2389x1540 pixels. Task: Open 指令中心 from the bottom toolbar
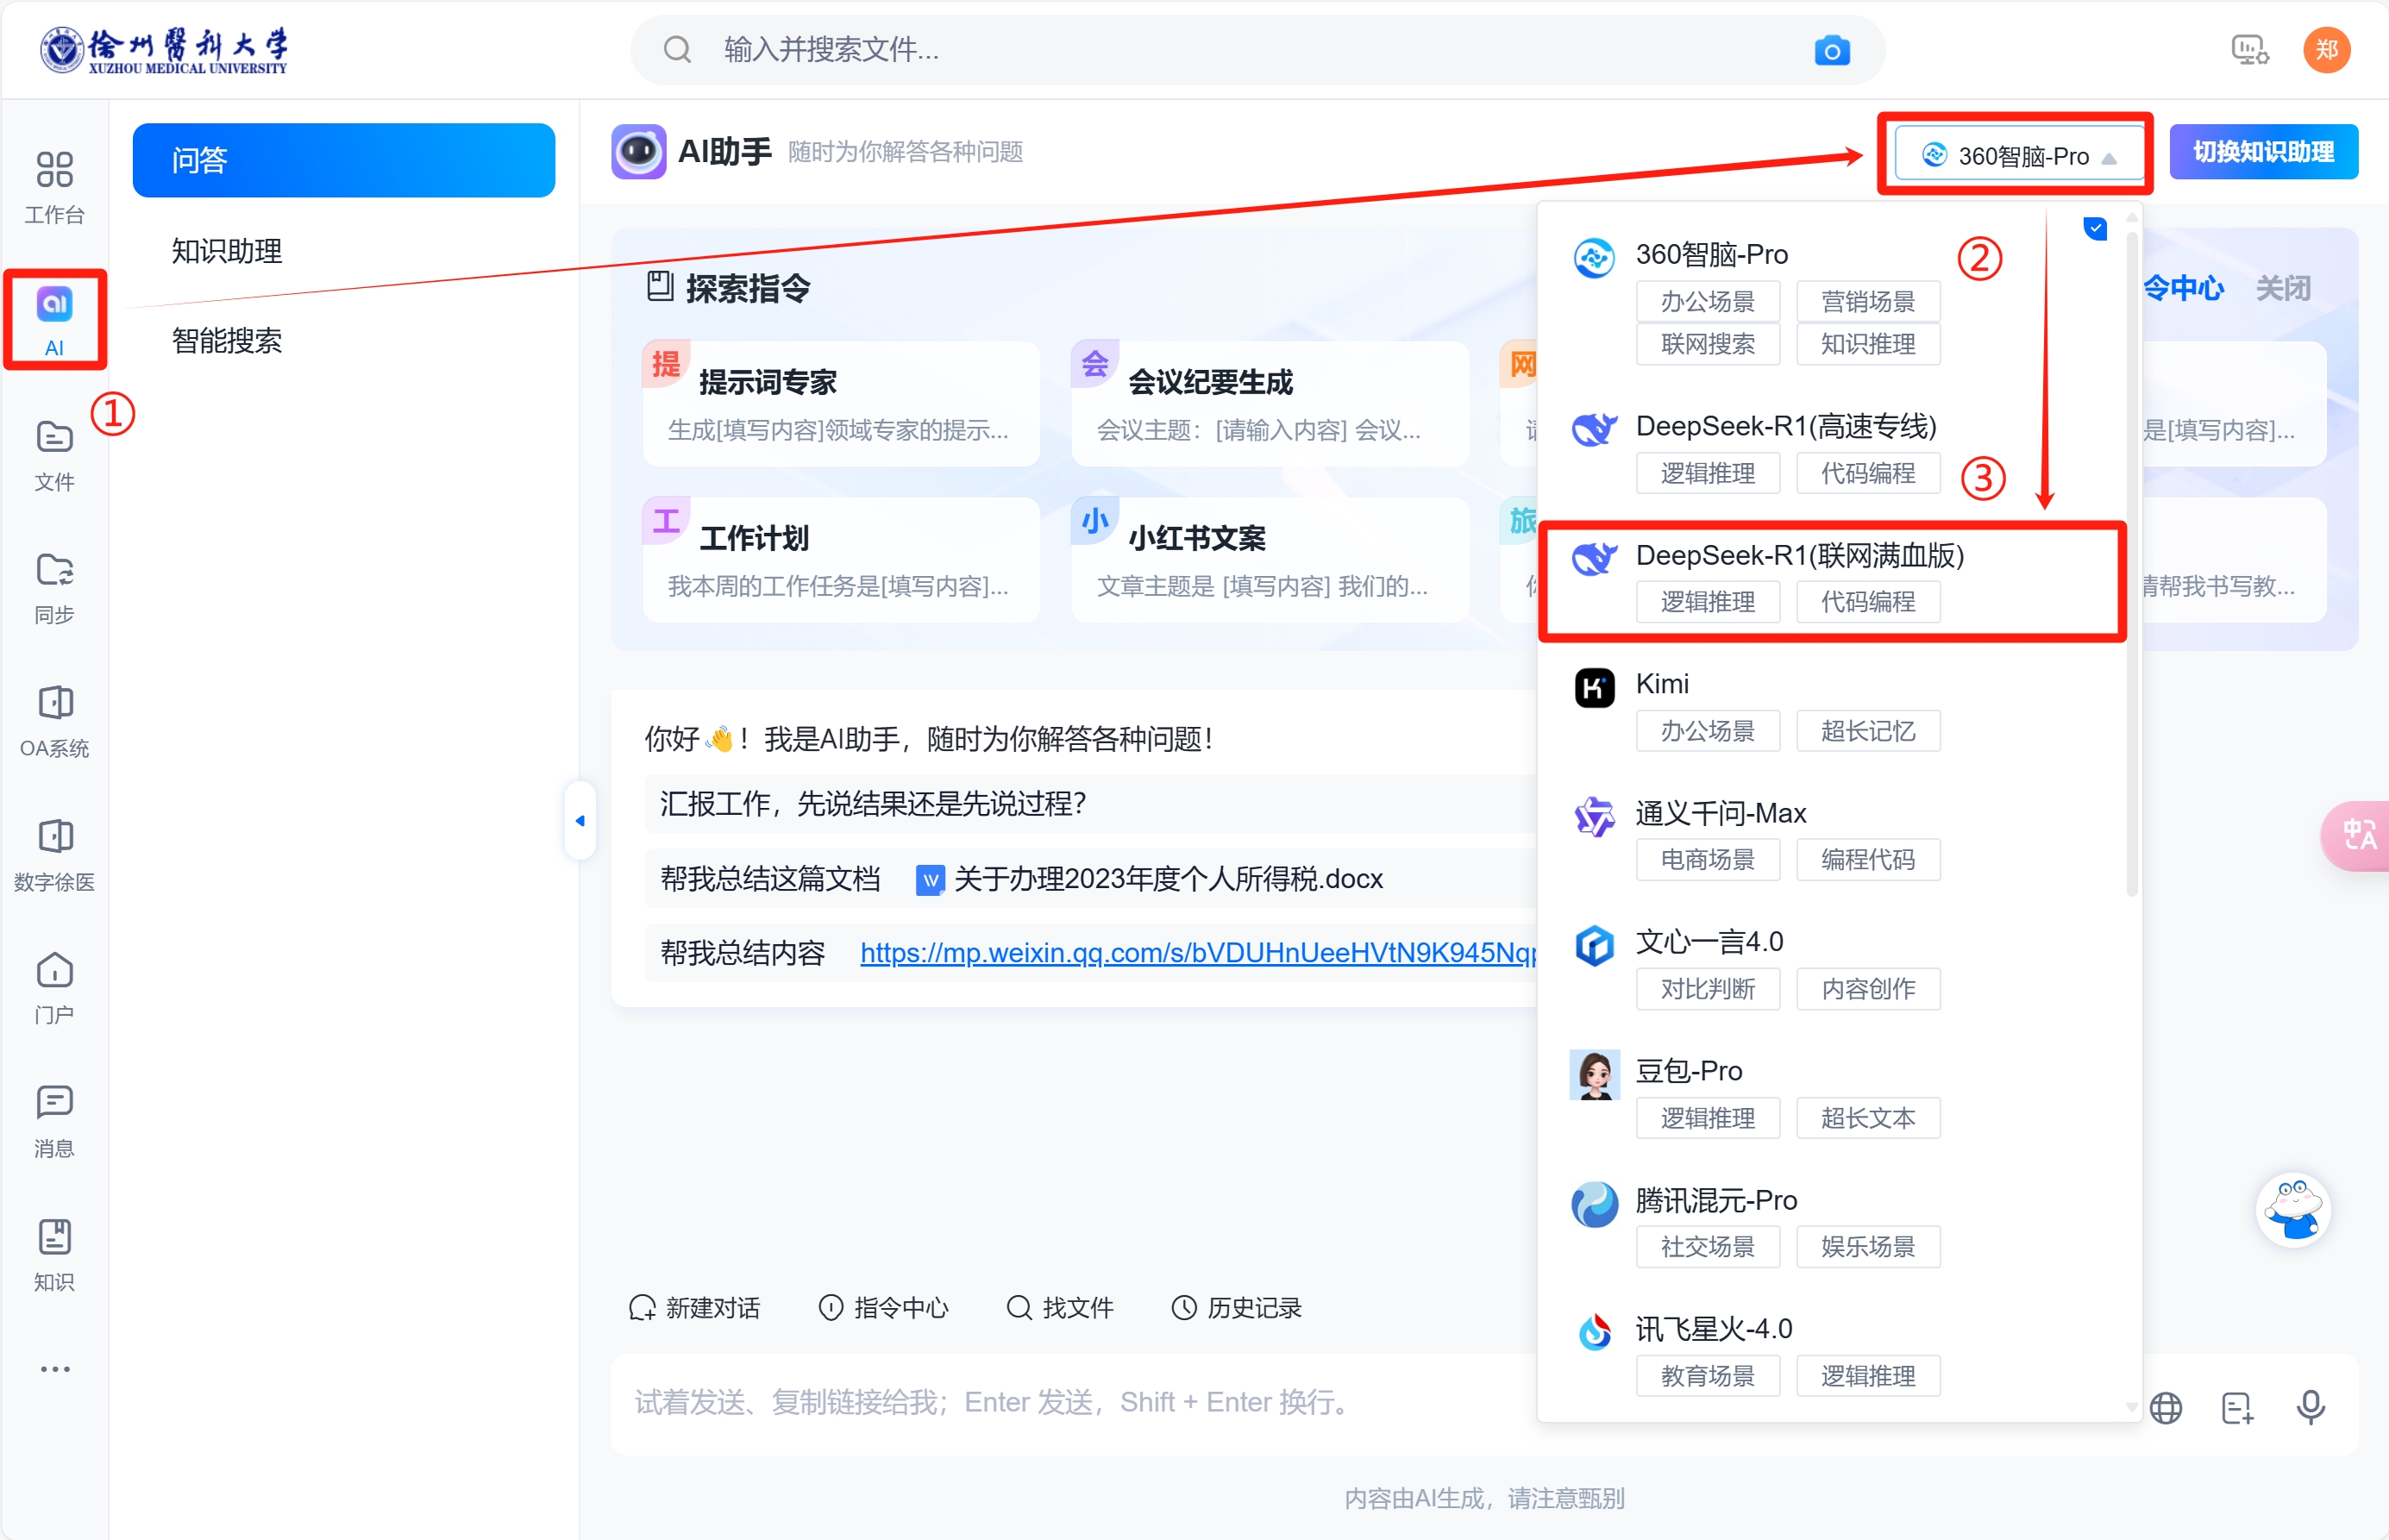[x=883, y=1307]
